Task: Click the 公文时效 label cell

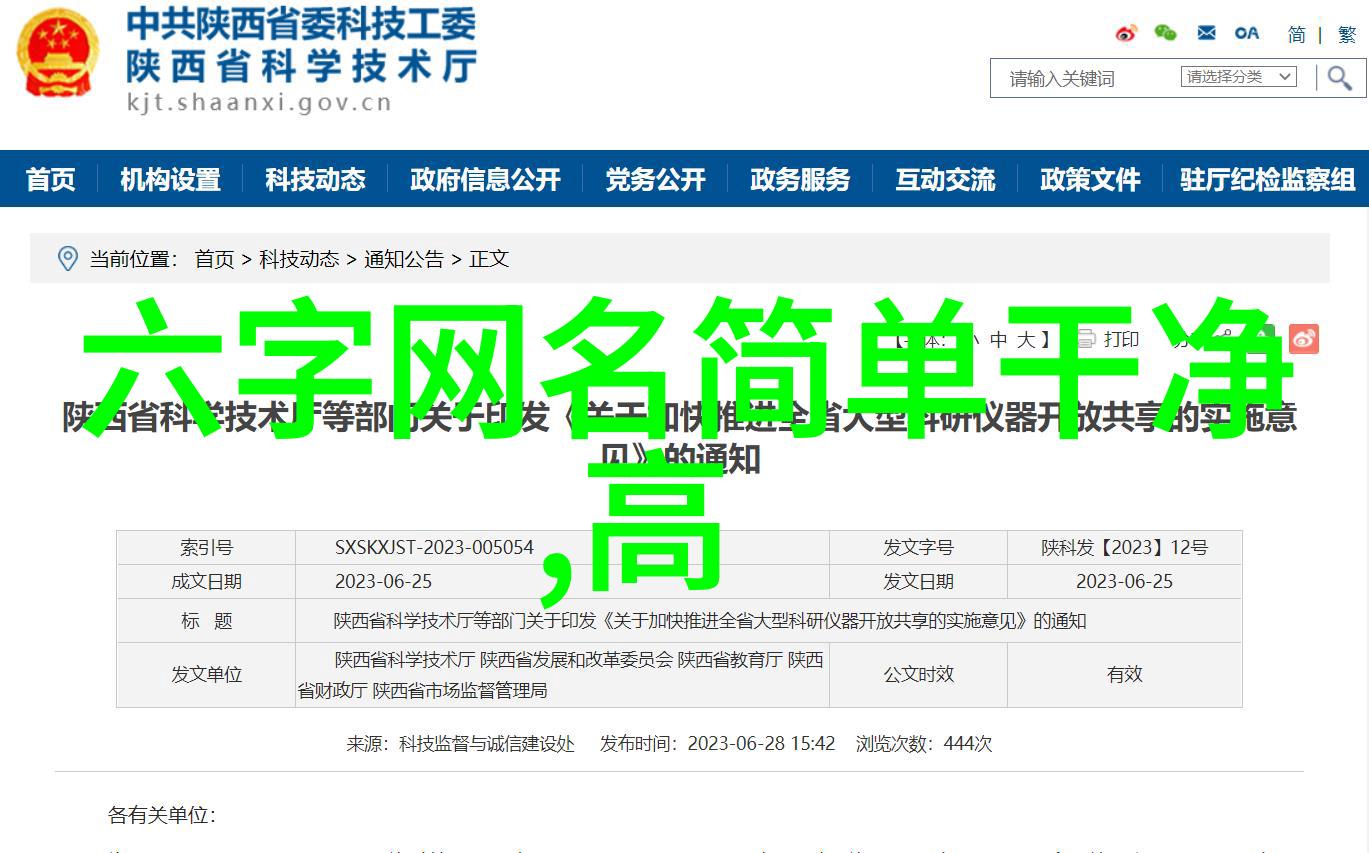Action: (x=918, y=675)
